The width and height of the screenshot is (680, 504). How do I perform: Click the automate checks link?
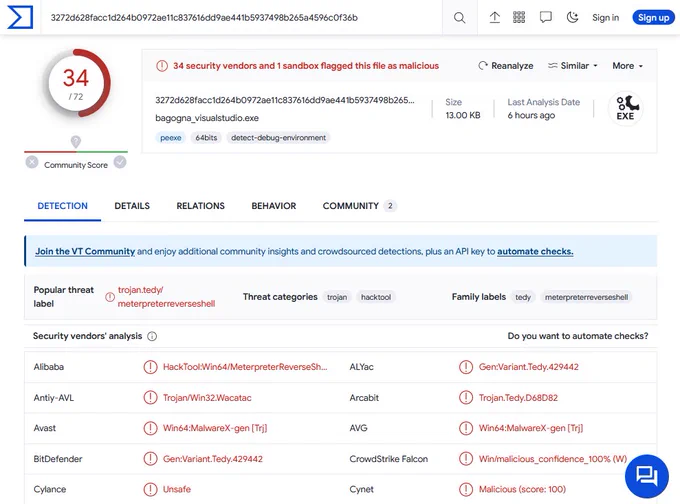point(535,252)
